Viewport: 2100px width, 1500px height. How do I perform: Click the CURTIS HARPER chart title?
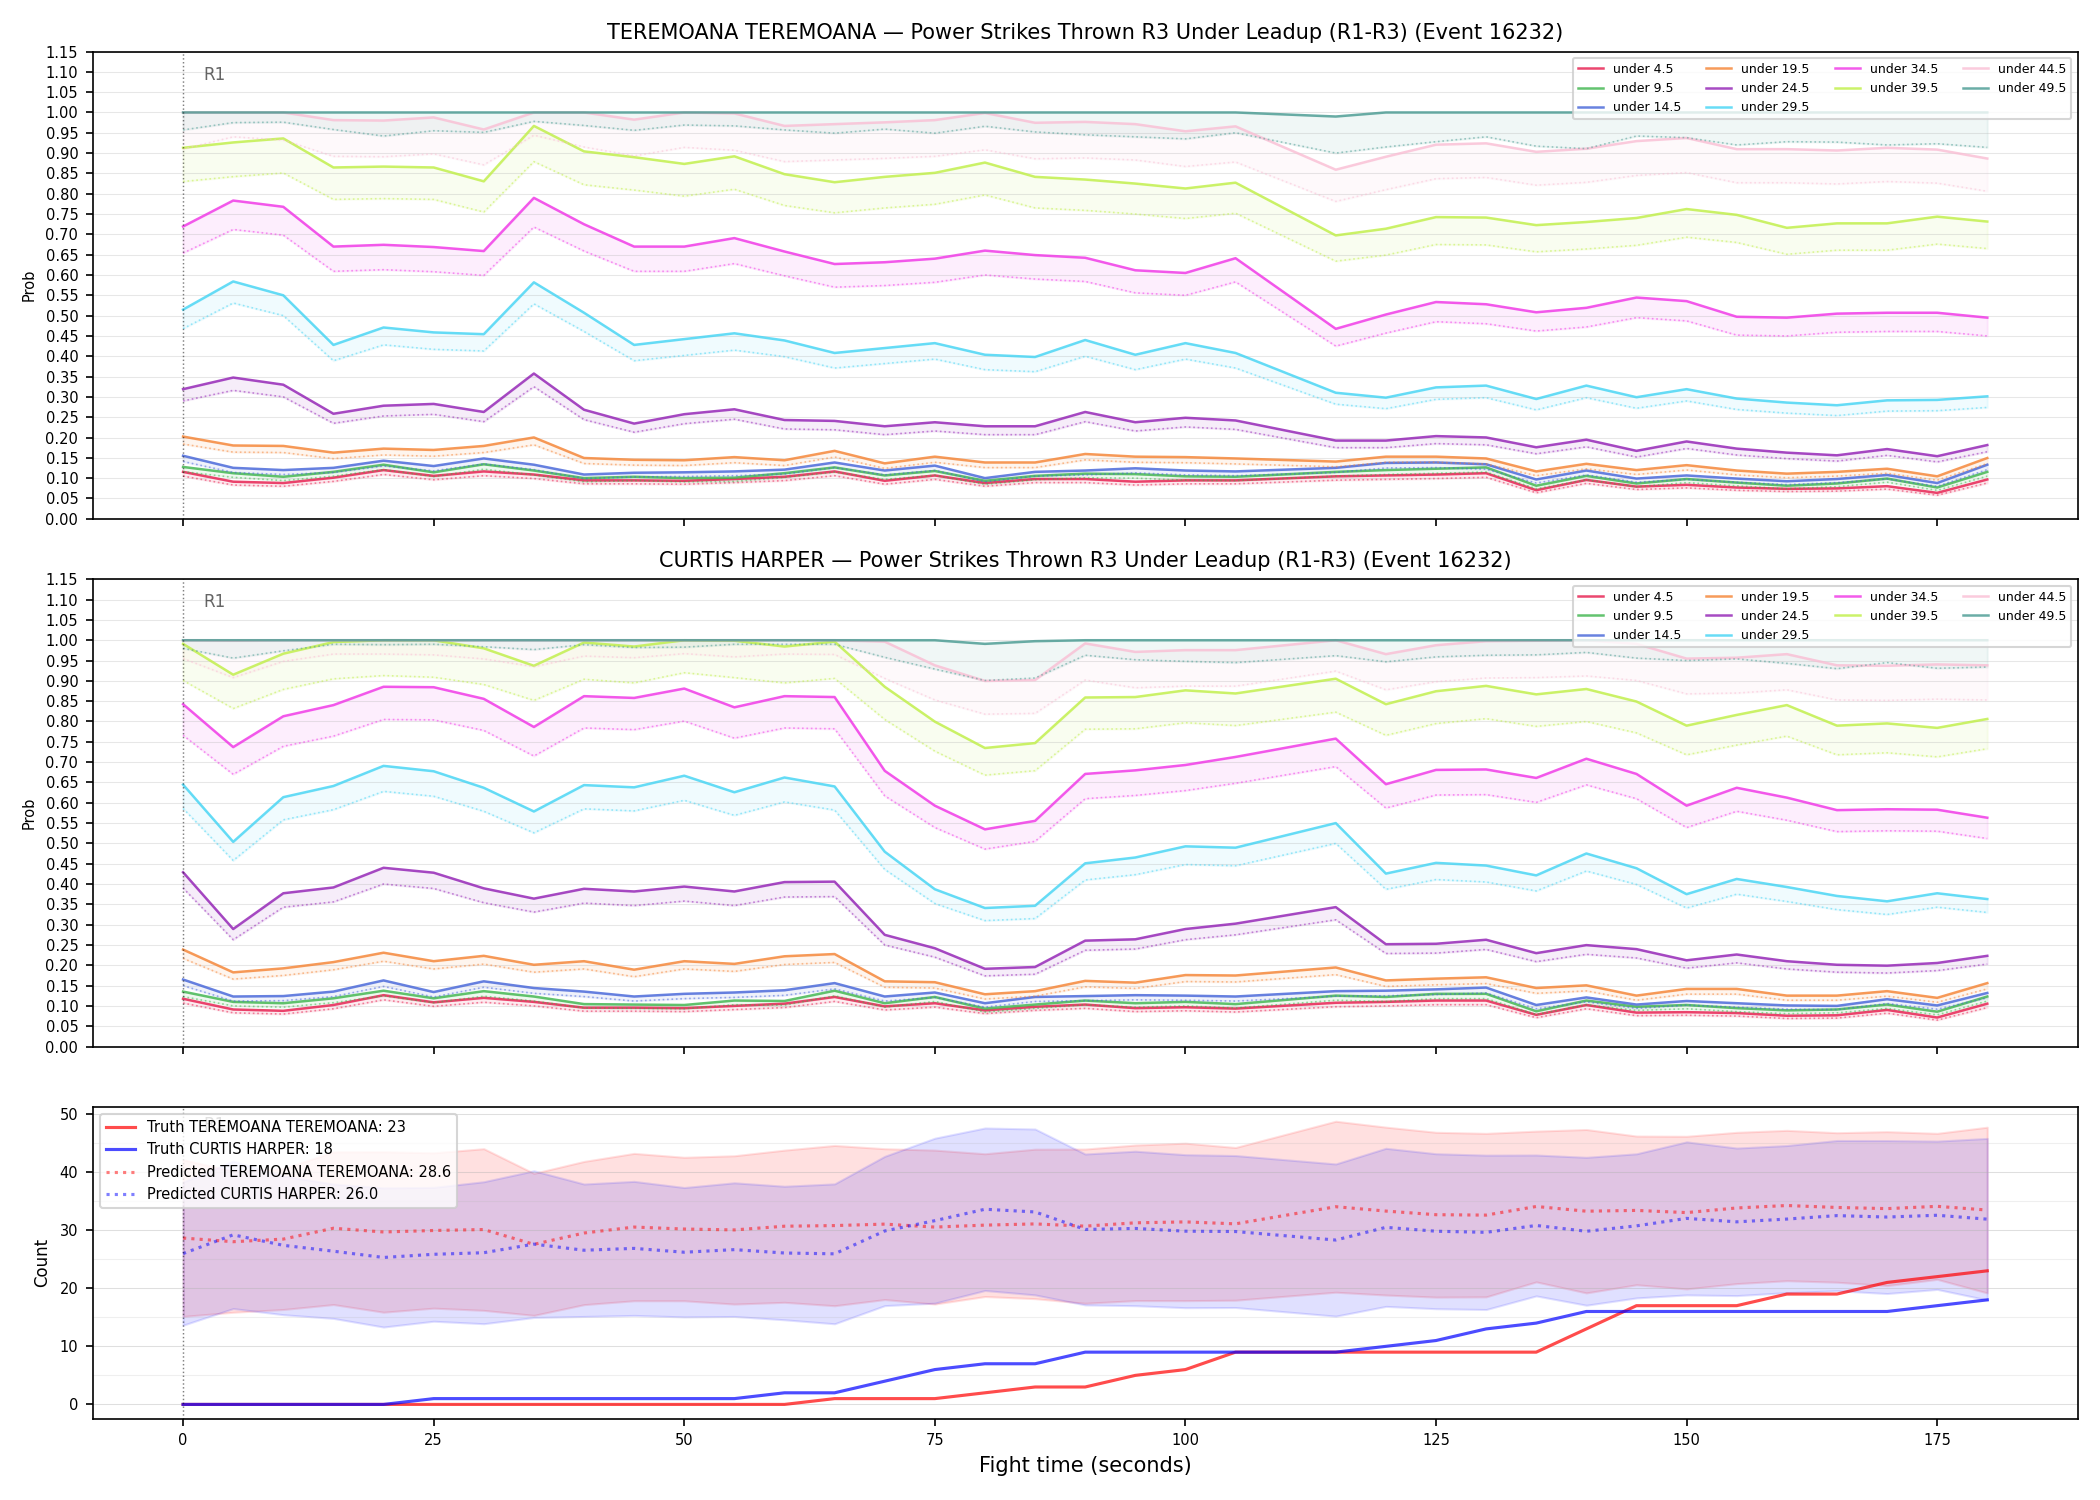[1084, 560]
